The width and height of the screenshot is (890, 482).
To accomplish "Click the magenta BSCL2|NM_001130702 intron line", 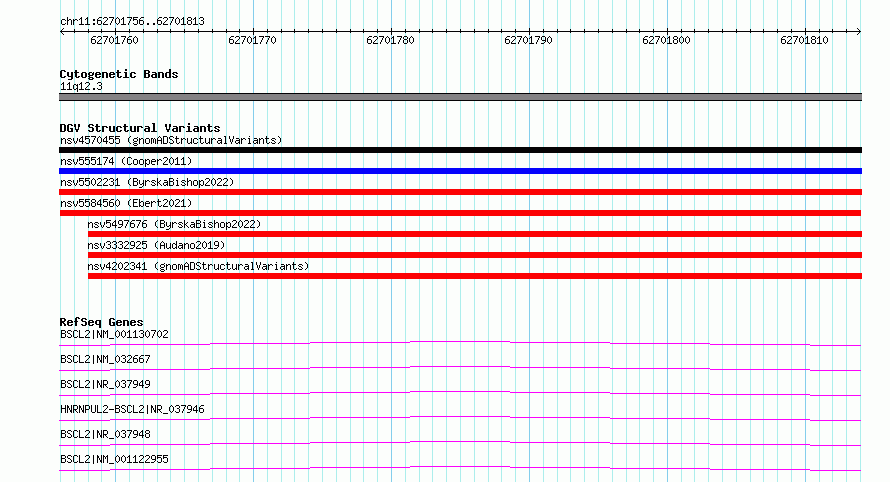I will point(460,343).
